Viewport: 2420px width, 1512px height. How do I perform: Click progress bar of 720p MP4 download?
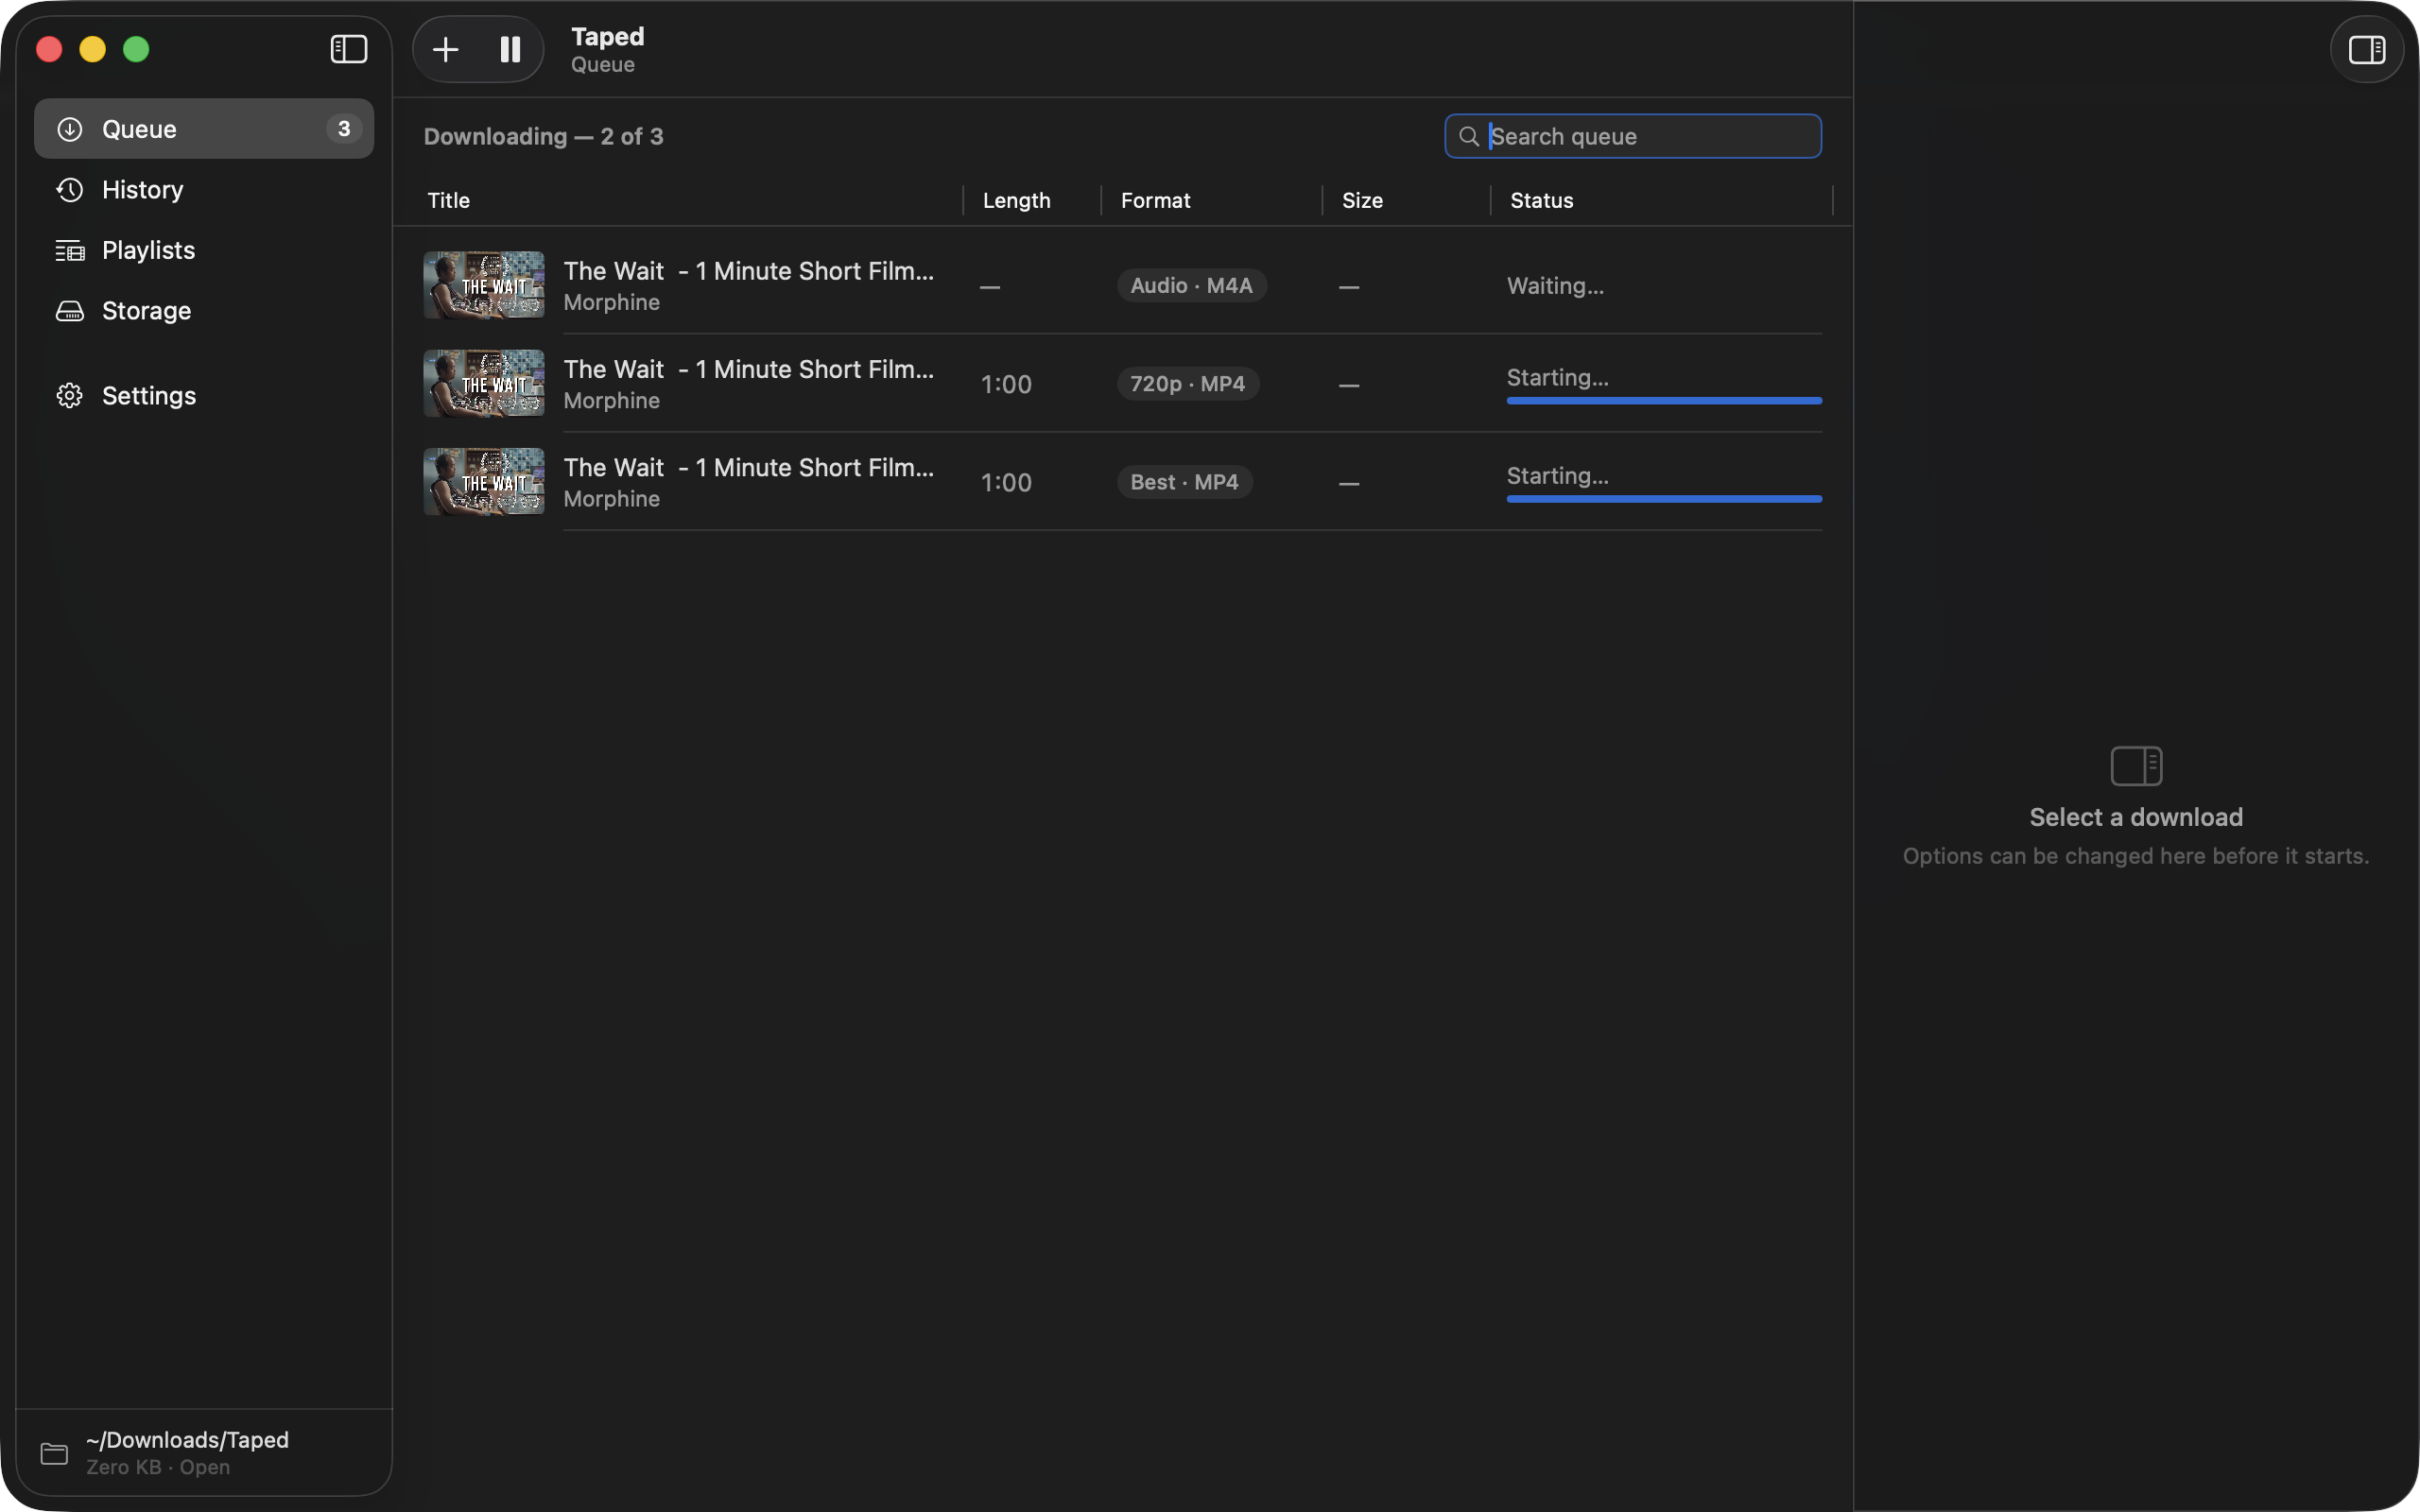[x=1664, y=401]
